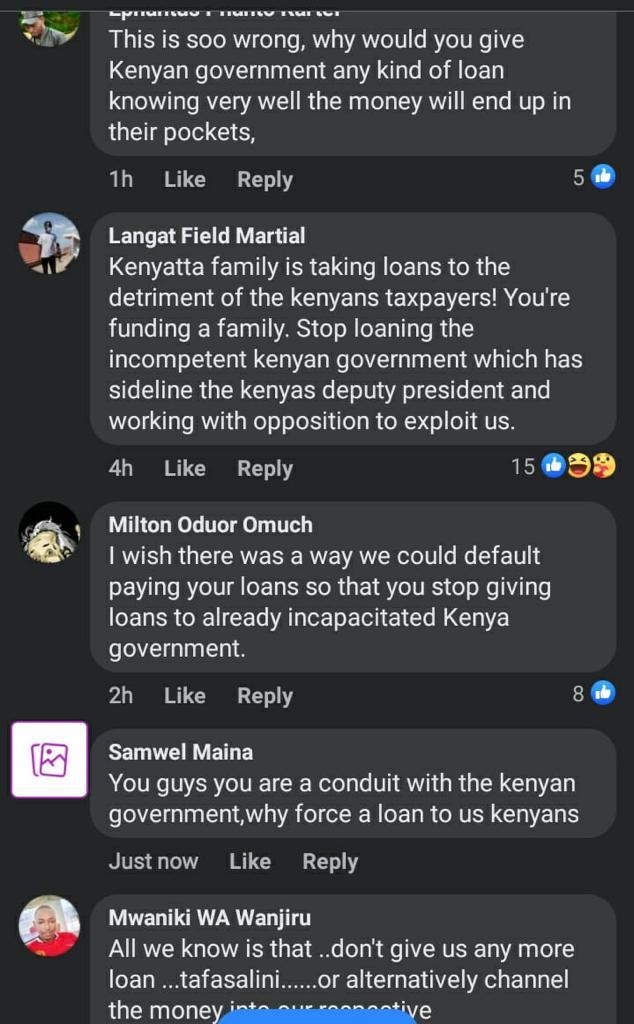The image size is (634, 1024).
Task: Open Samwel Maina's profile name link
Action: point(180,752)
